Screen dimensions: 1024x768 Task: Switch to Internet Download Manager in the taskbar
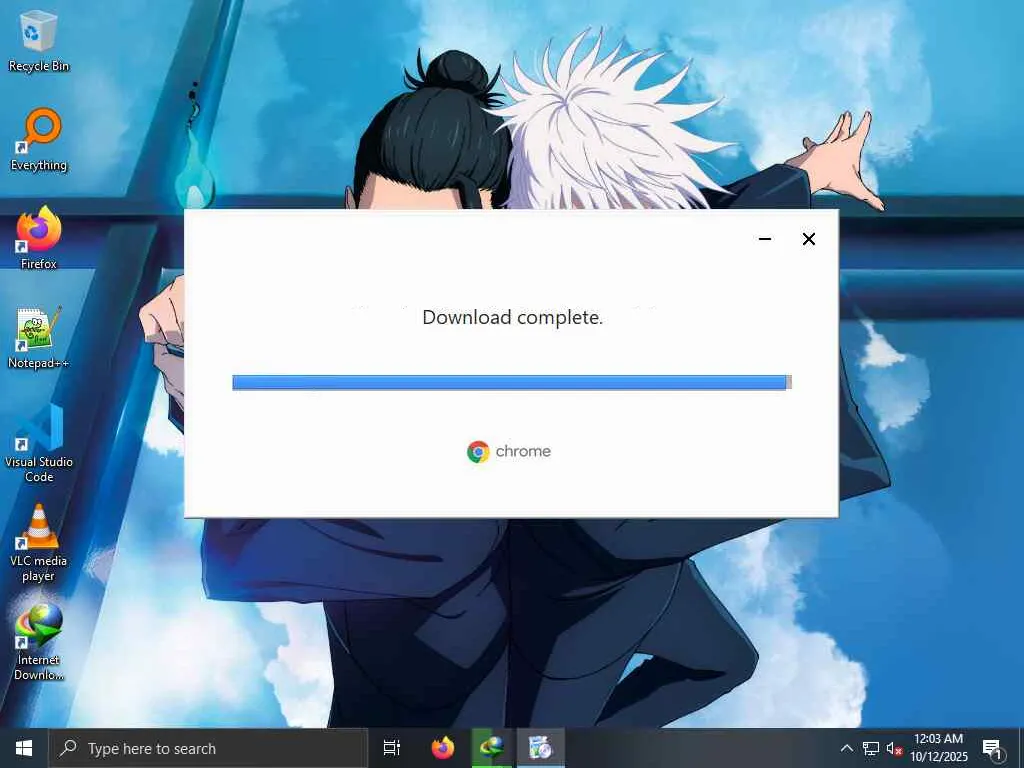click(492, 748)
